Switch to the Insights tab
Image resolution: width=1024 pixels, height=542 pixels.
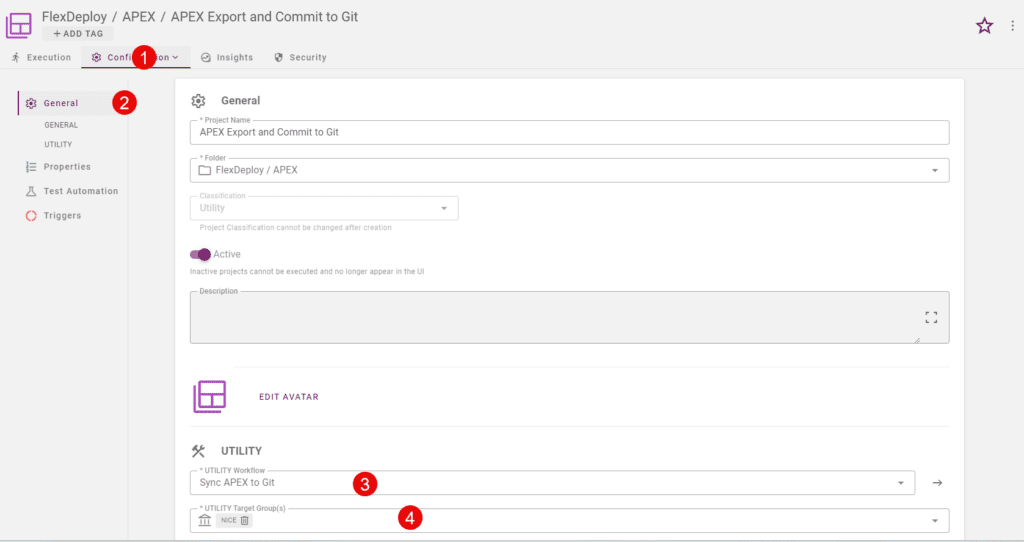[227, 57]
